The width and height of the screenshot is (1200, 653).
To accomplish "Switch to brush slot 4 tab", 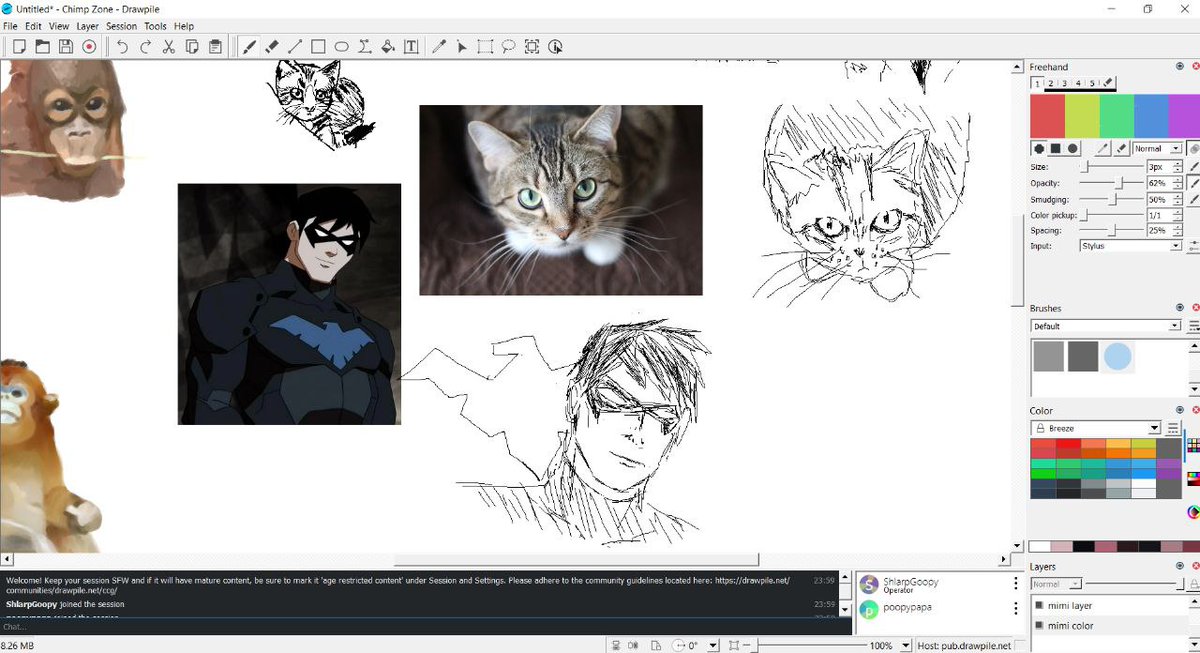I will point(1079,83).
